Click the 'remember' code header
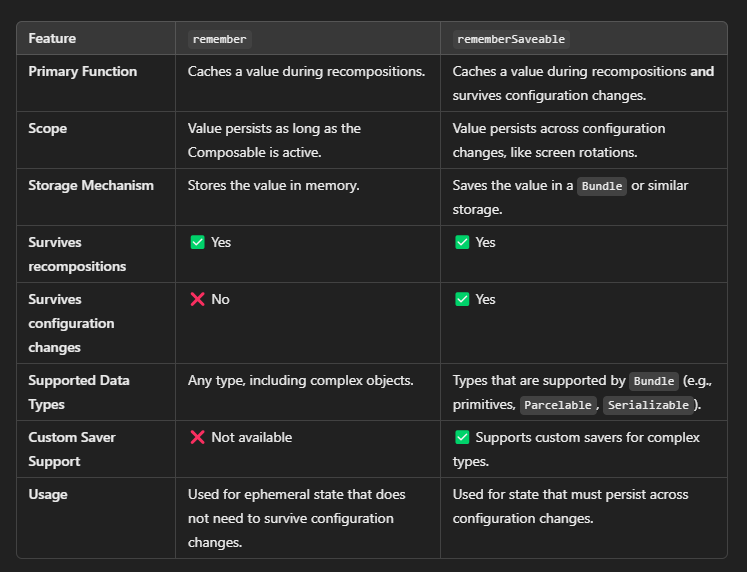Viewport: 747px width, 572px height. pos(220,39)
